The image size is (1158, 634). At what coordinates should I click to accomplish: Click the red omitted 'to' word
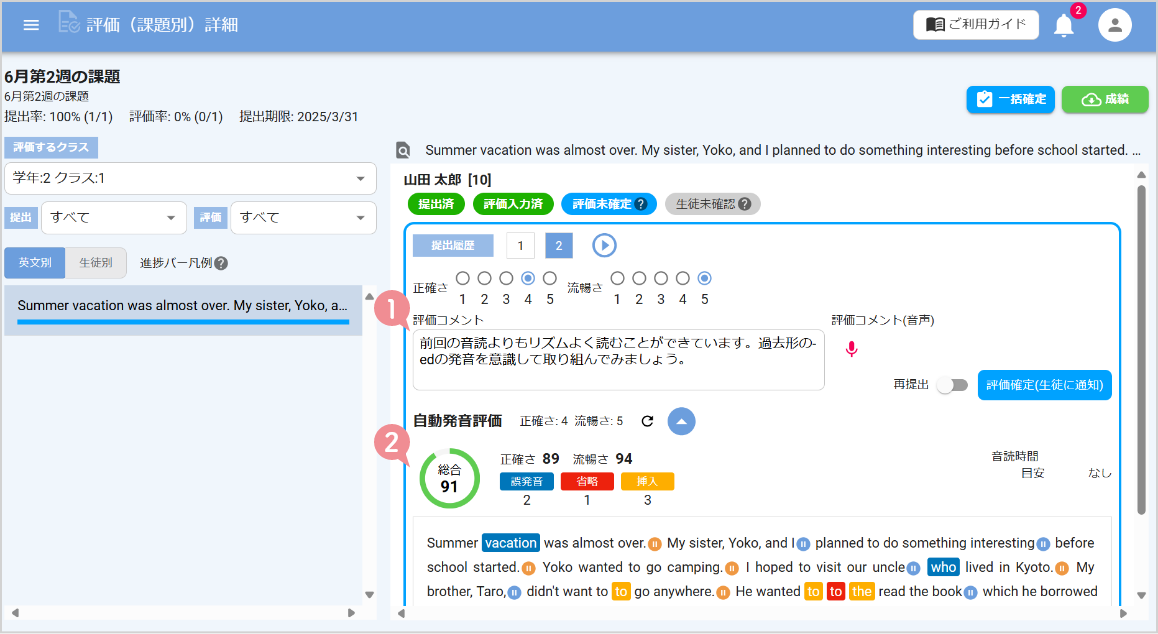836,592
